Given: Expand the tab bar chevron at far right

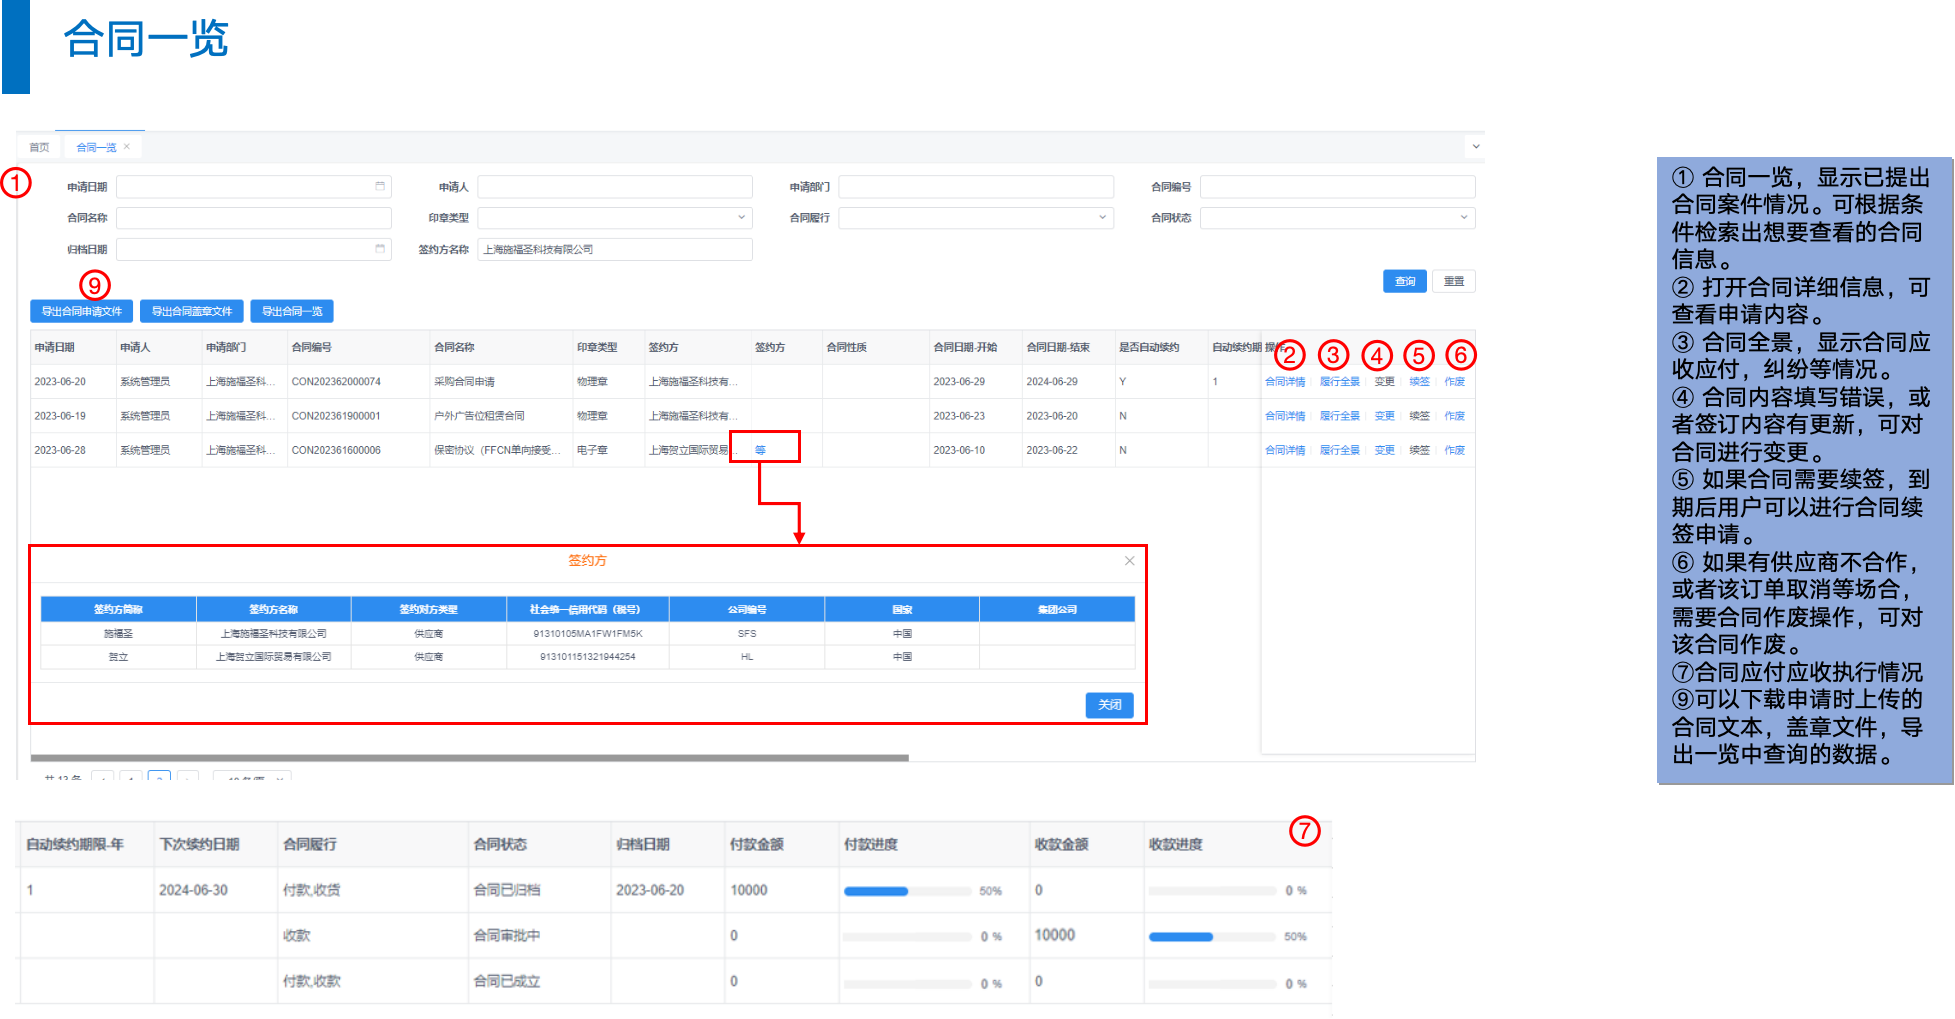Looking at the screenshot, I should [x=1475, y=147].
